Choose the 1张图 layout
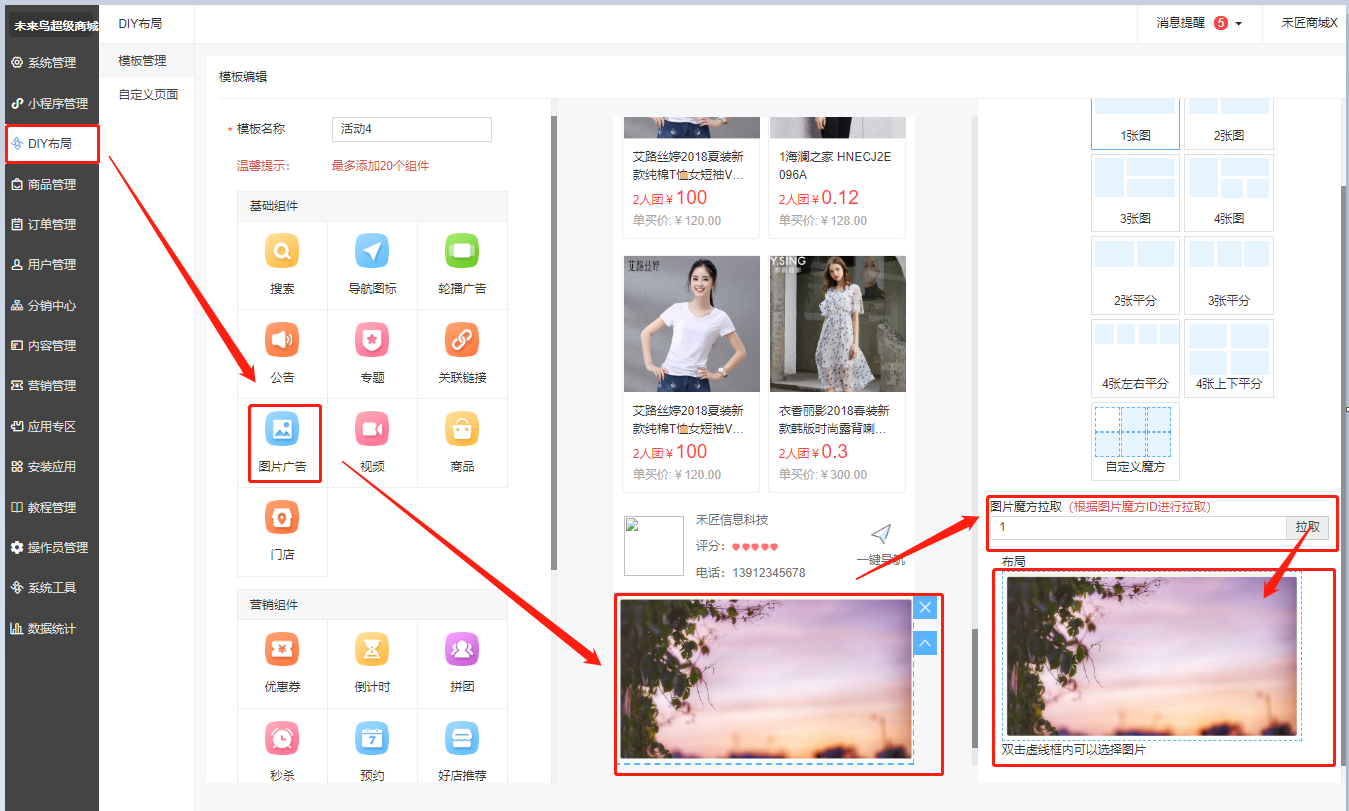This screenshot has width=1349, height=811. tap(1135, 123)
